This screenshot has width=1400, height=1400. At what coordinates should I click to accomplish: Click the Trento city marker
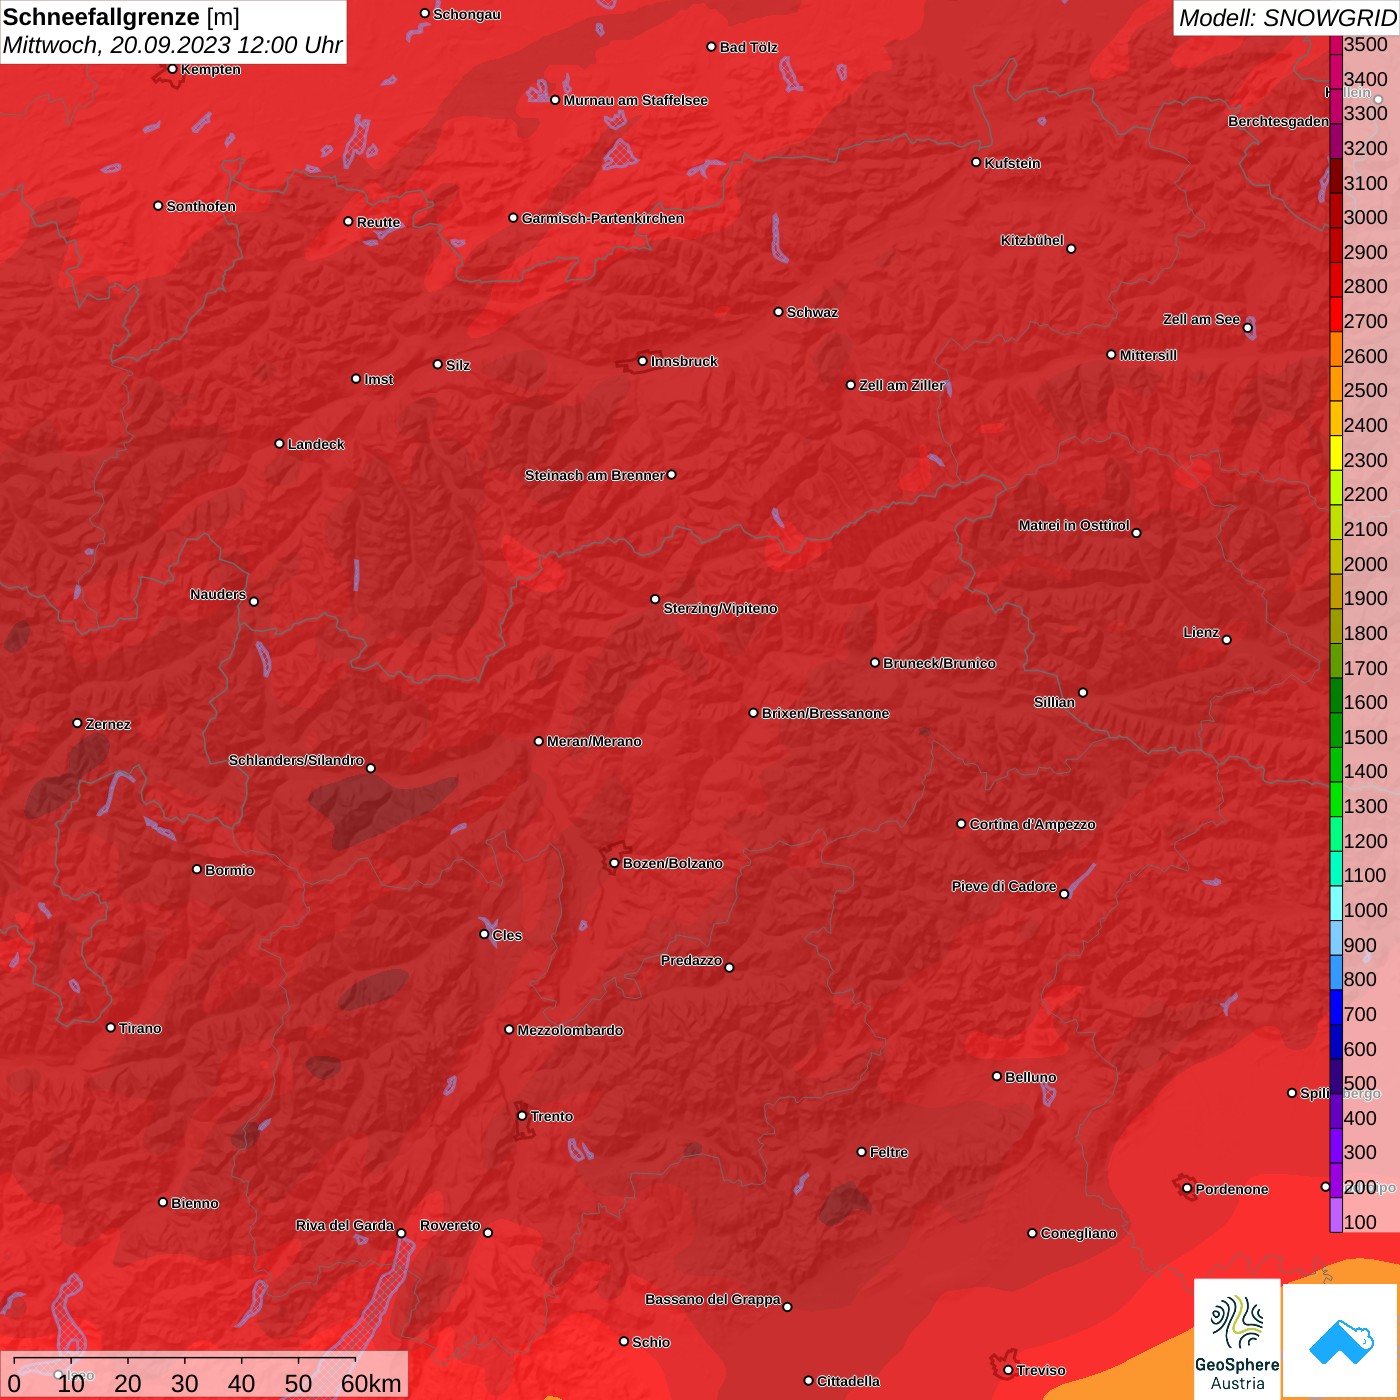pos(522,1116)
